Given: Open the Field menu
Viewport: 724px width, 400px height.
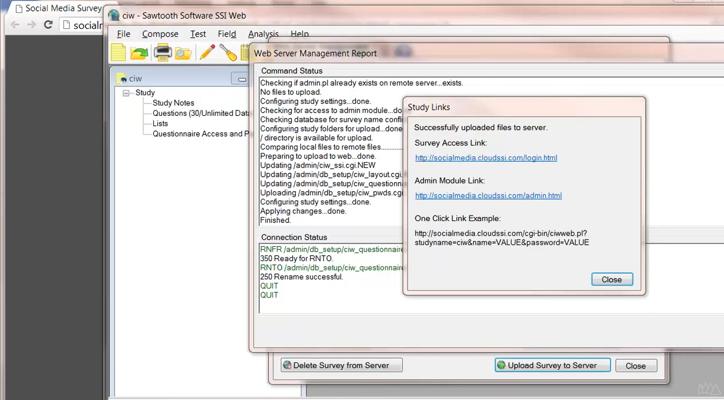Looking at the screenshot, I should coord(227,34).
